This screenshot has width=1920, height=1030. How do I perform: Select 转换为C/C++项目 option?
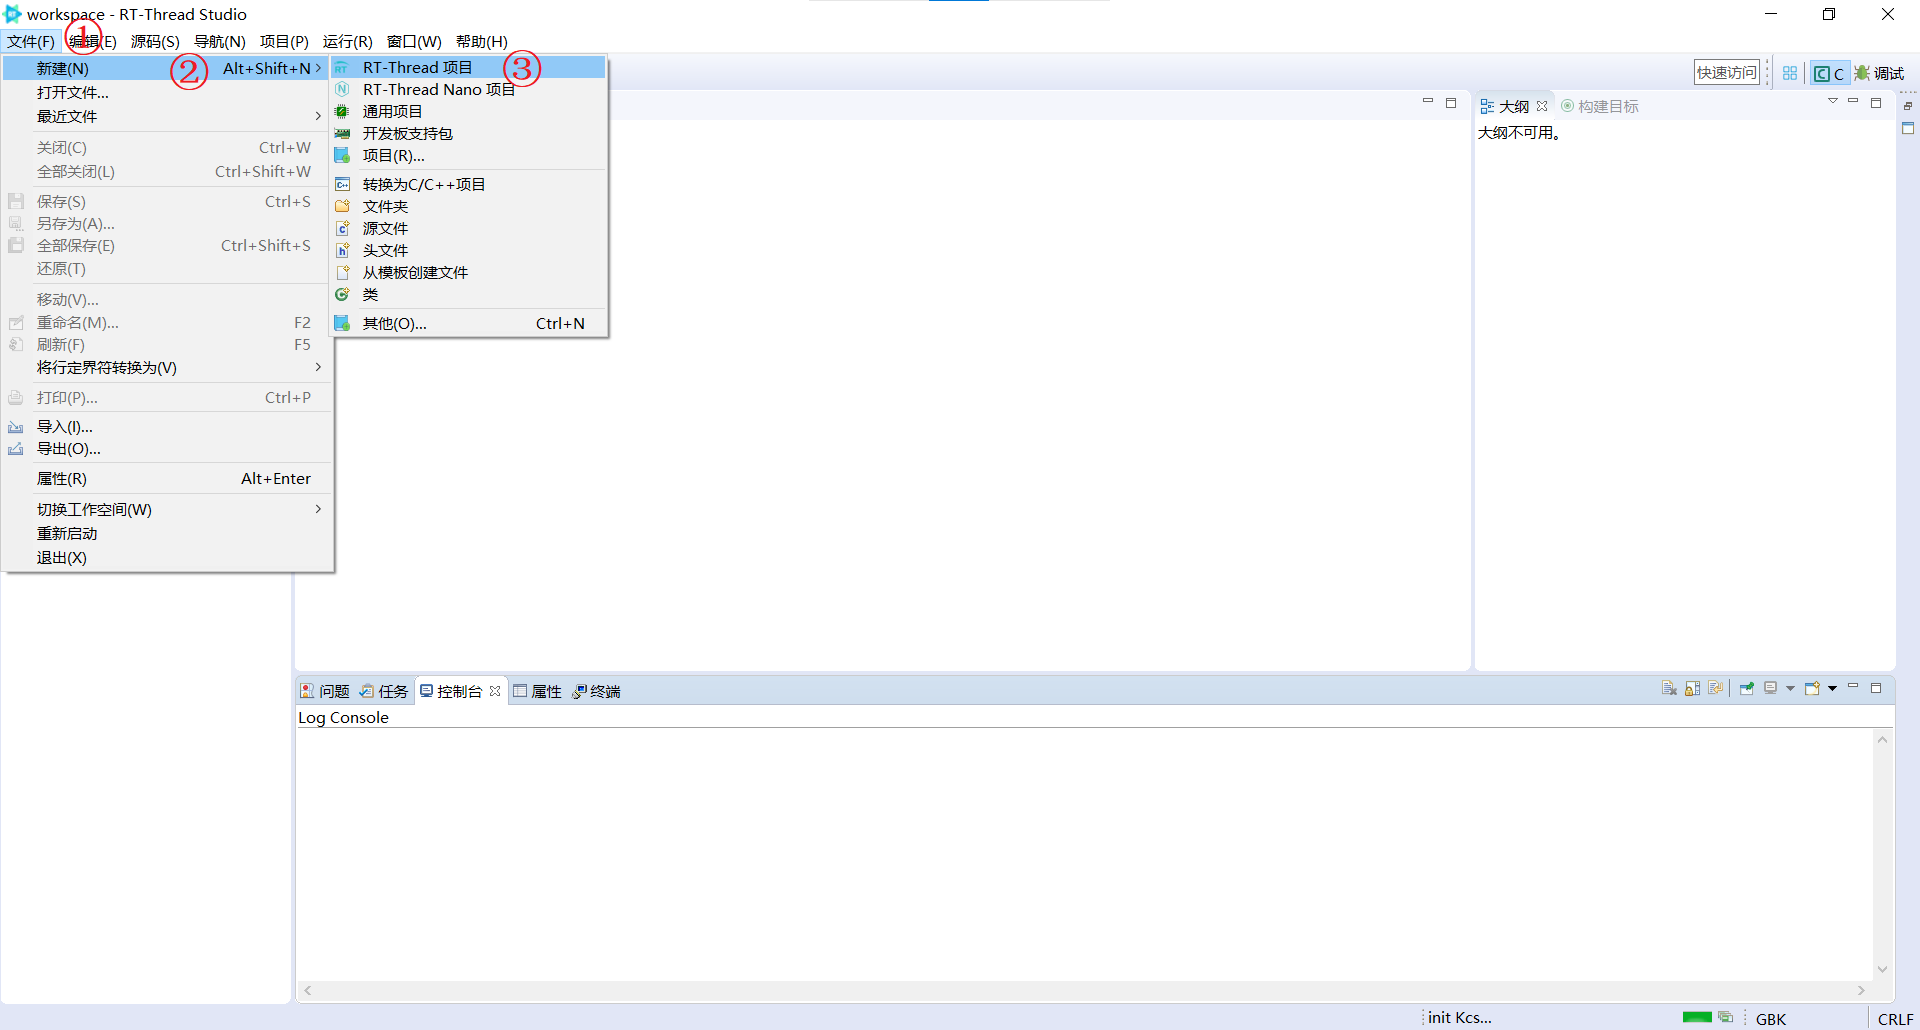pyautogui.click(x=469, y=184)
